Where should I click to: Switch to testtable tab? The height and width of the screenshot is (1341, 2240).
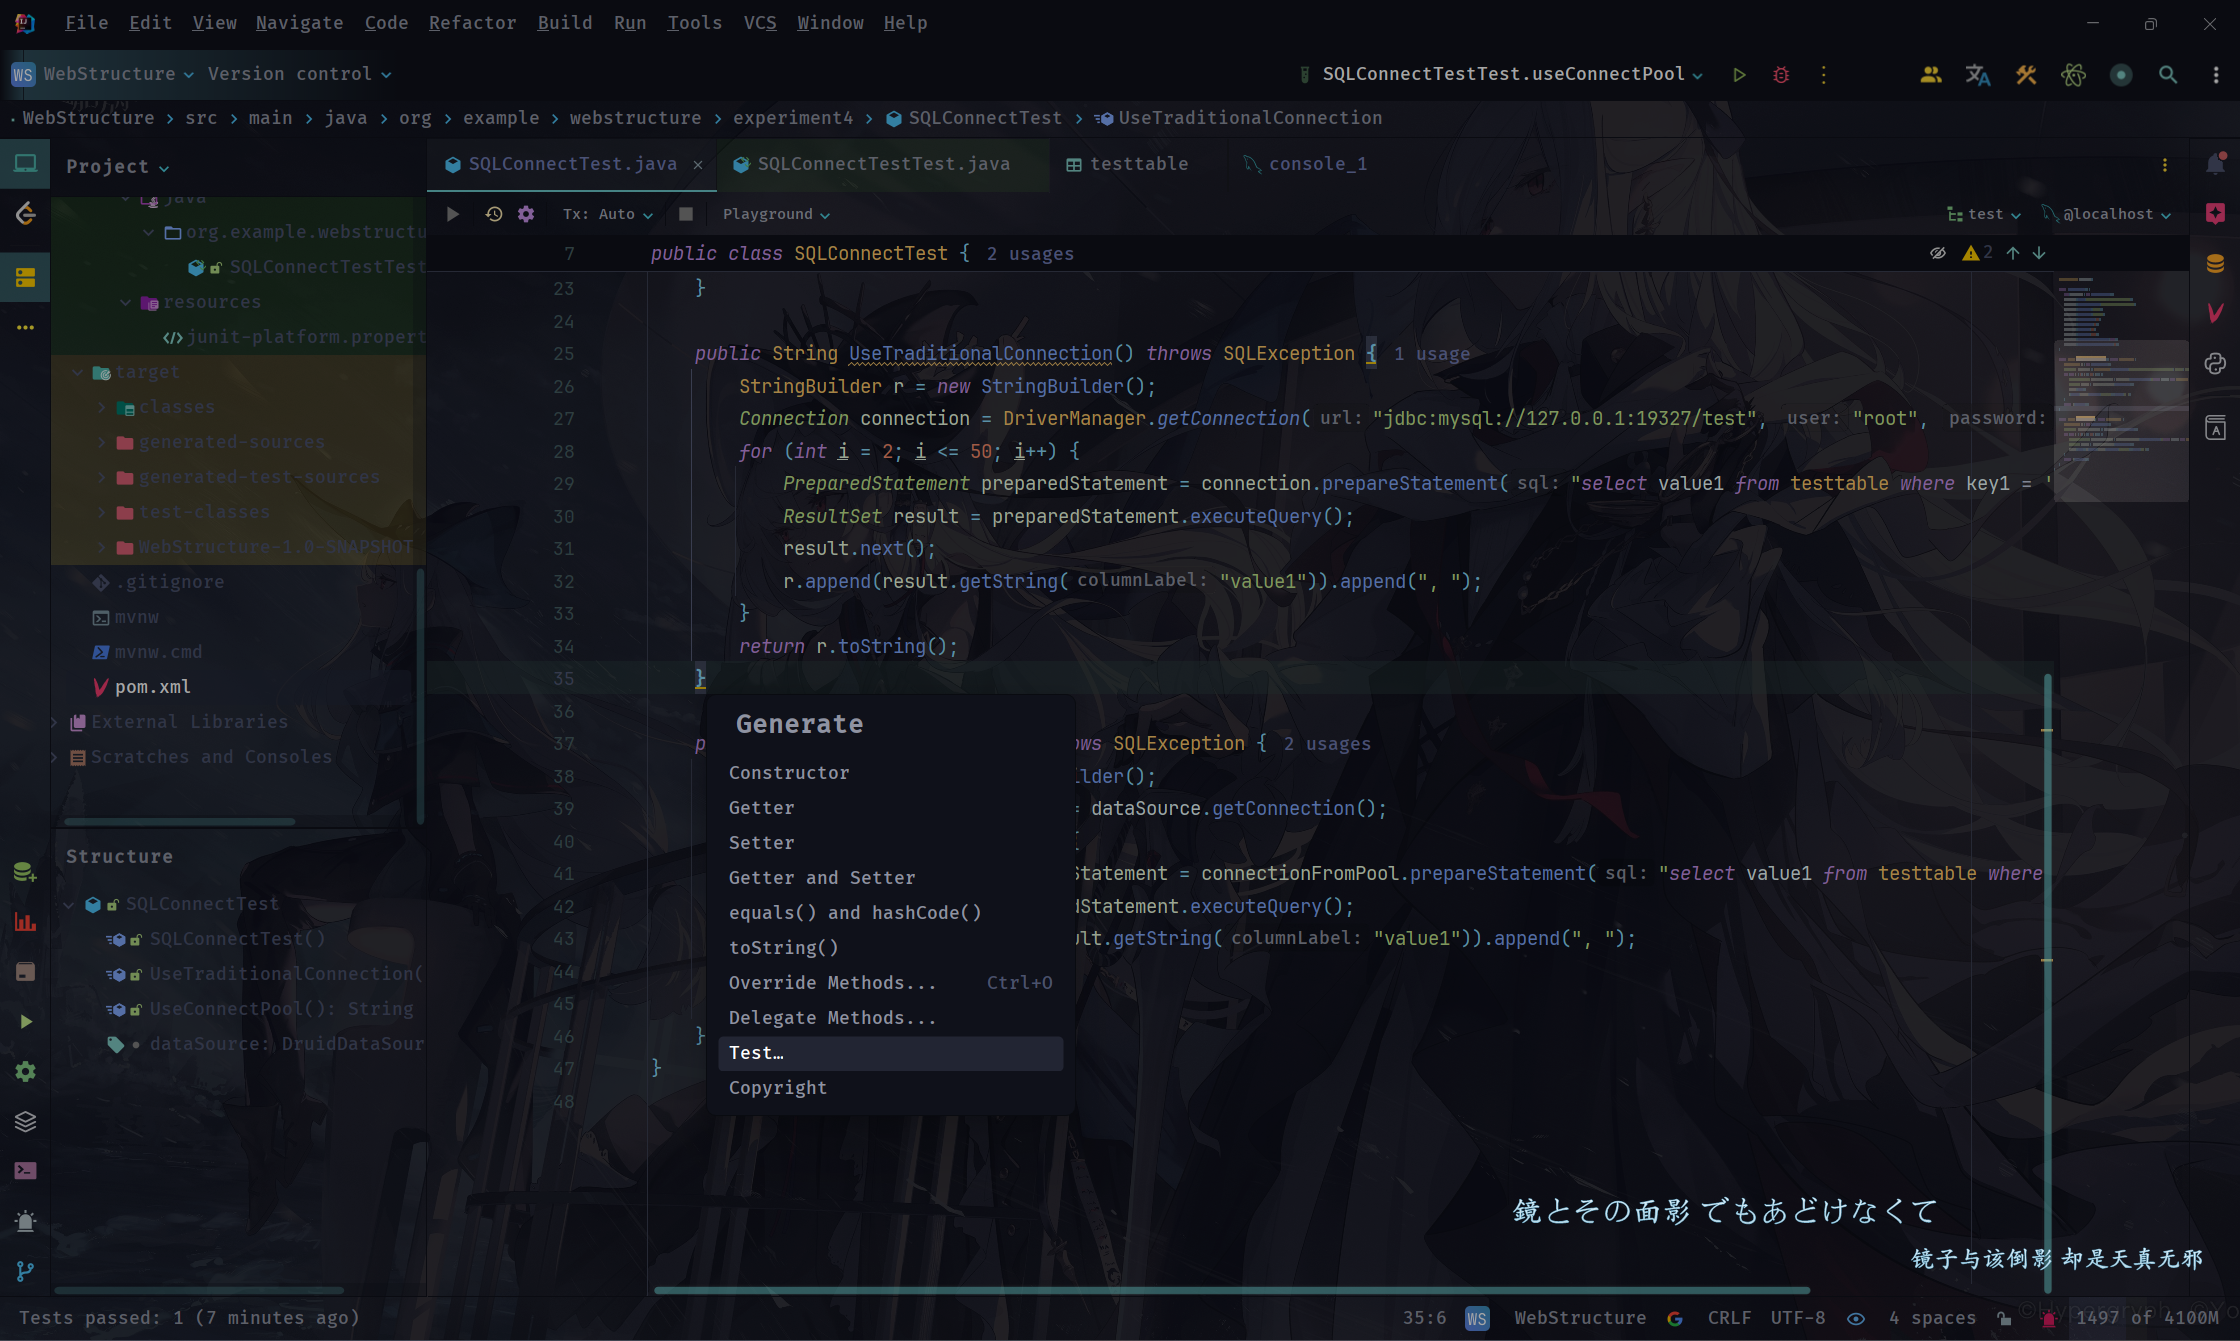1128,164
